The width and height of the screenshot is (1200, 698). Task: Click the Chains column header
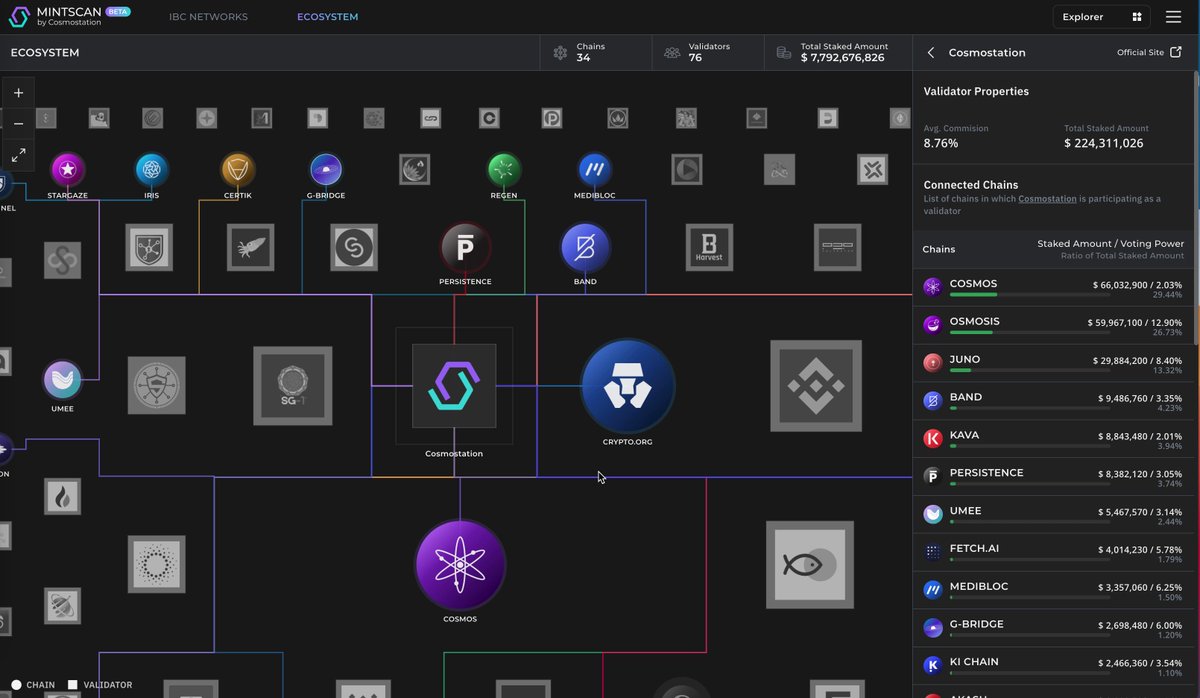pyautogui.click(x=939, y=249)
